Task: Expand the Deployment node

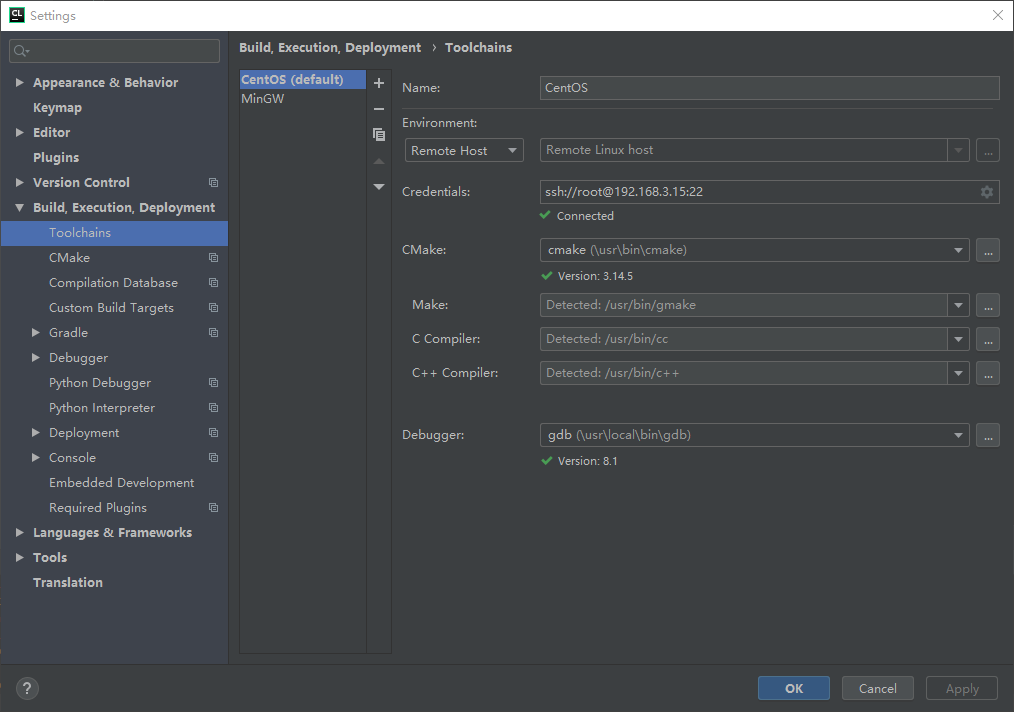Action: pyautogui.click(x=36, y=433)
